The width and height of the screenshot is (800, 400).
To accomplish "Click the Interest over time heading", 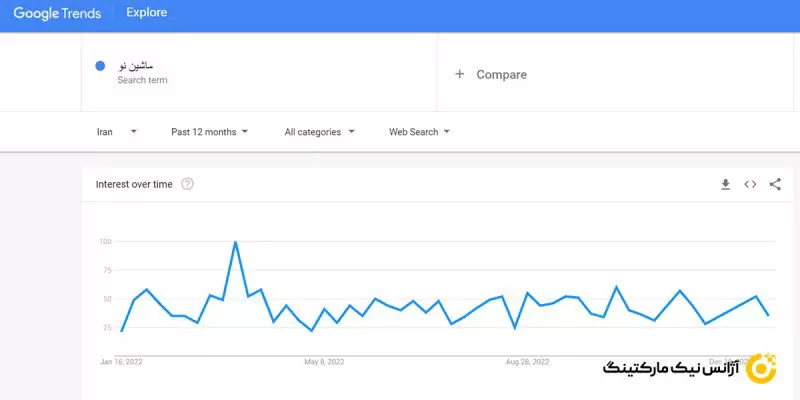I will click(x=134, y=184).
